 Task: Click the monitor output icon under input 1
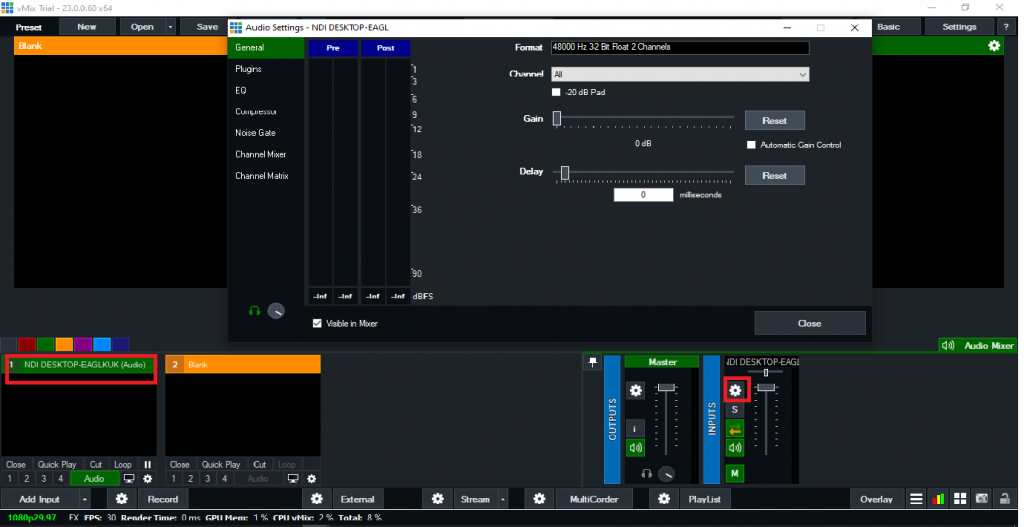129,479
